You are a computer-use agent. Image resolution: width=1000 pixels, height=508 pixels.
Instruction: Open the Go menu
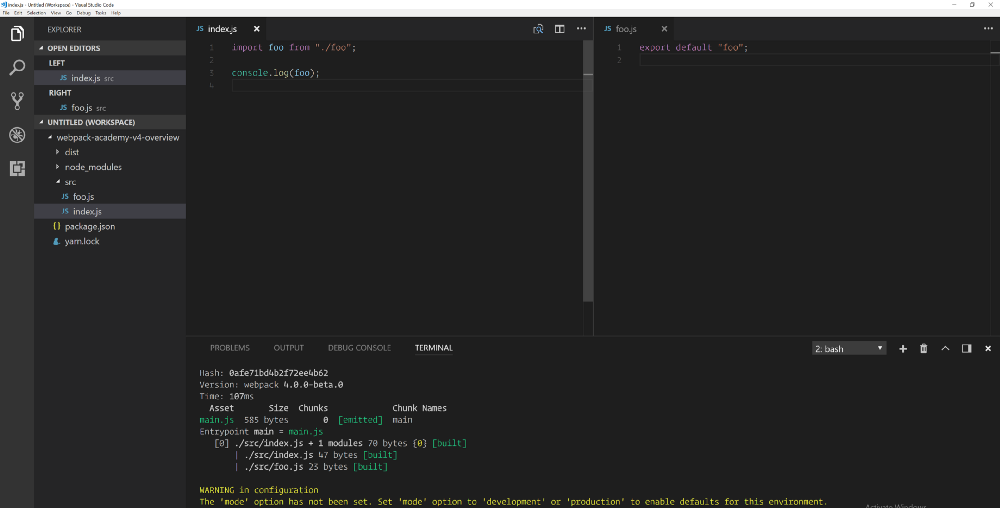coord(69,13)
